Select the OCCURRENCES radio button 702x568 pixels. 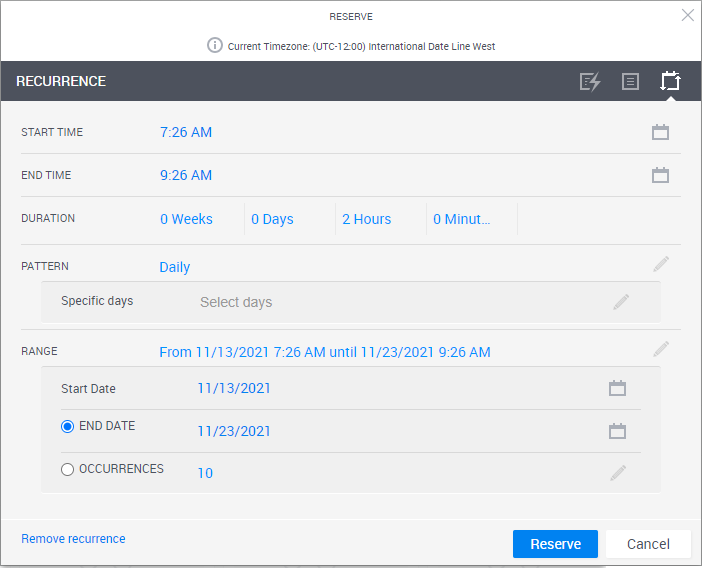point(68,469)
